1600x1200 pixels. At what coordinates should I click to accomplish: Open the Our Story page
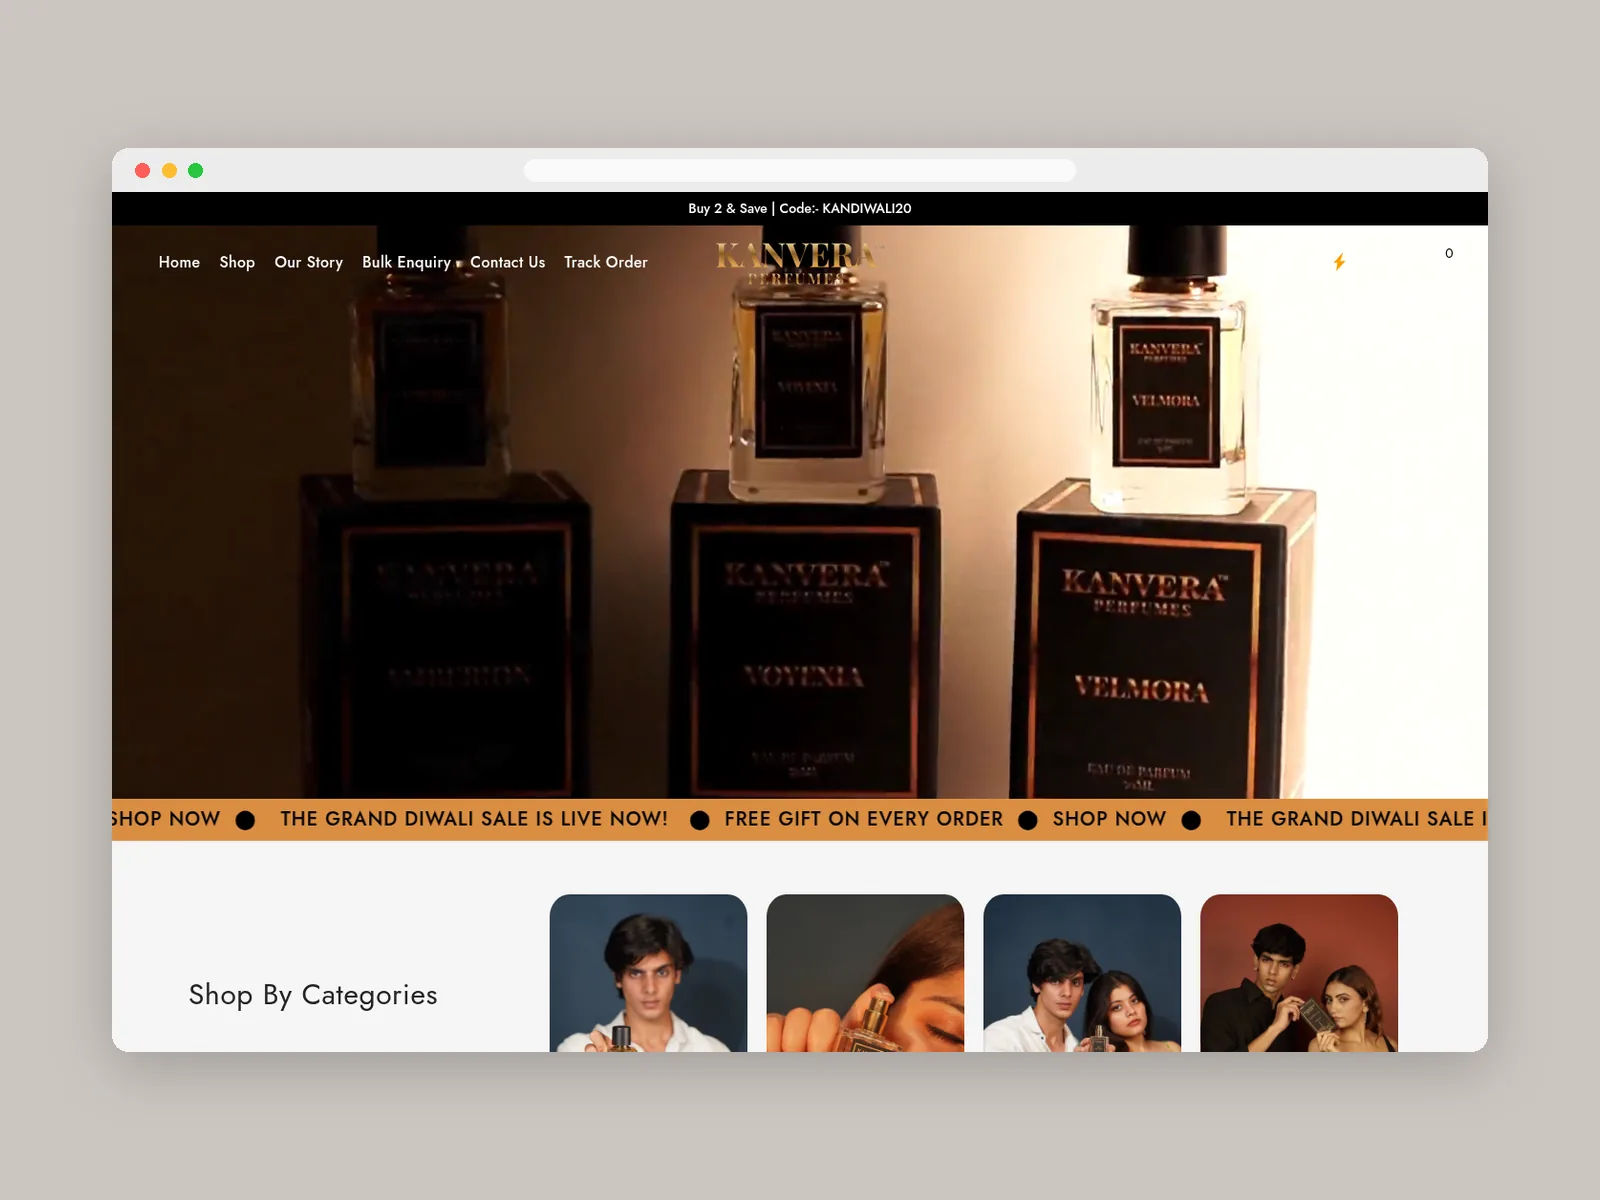click(x=309, y=262)
